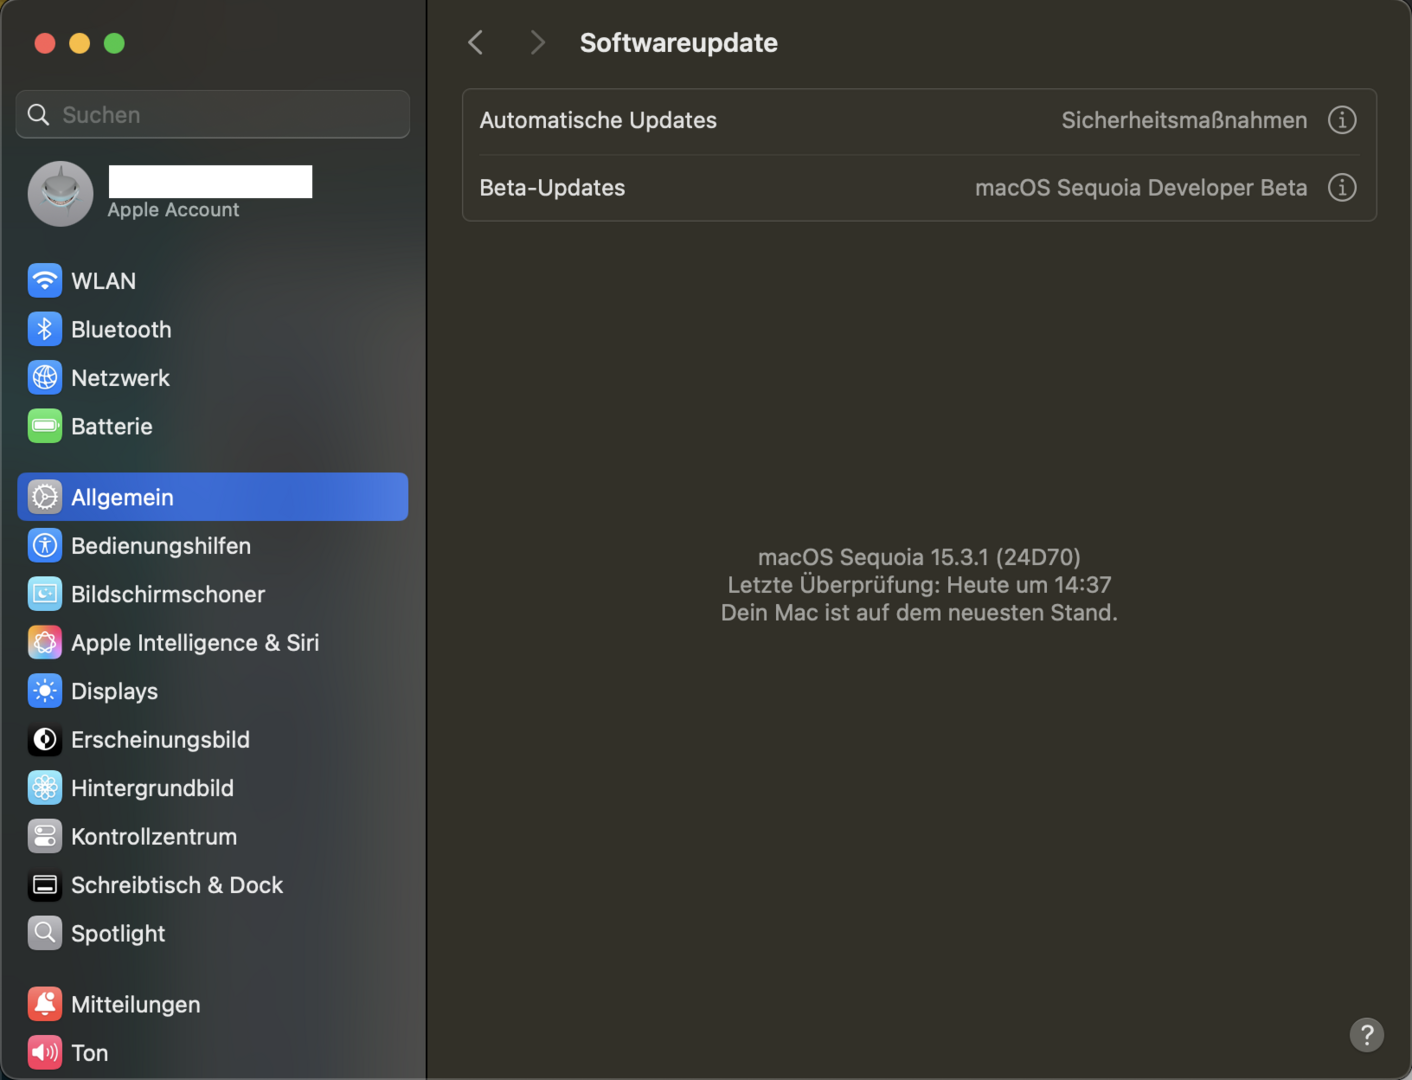Click the question mark help button

tap(1367, 1035)
